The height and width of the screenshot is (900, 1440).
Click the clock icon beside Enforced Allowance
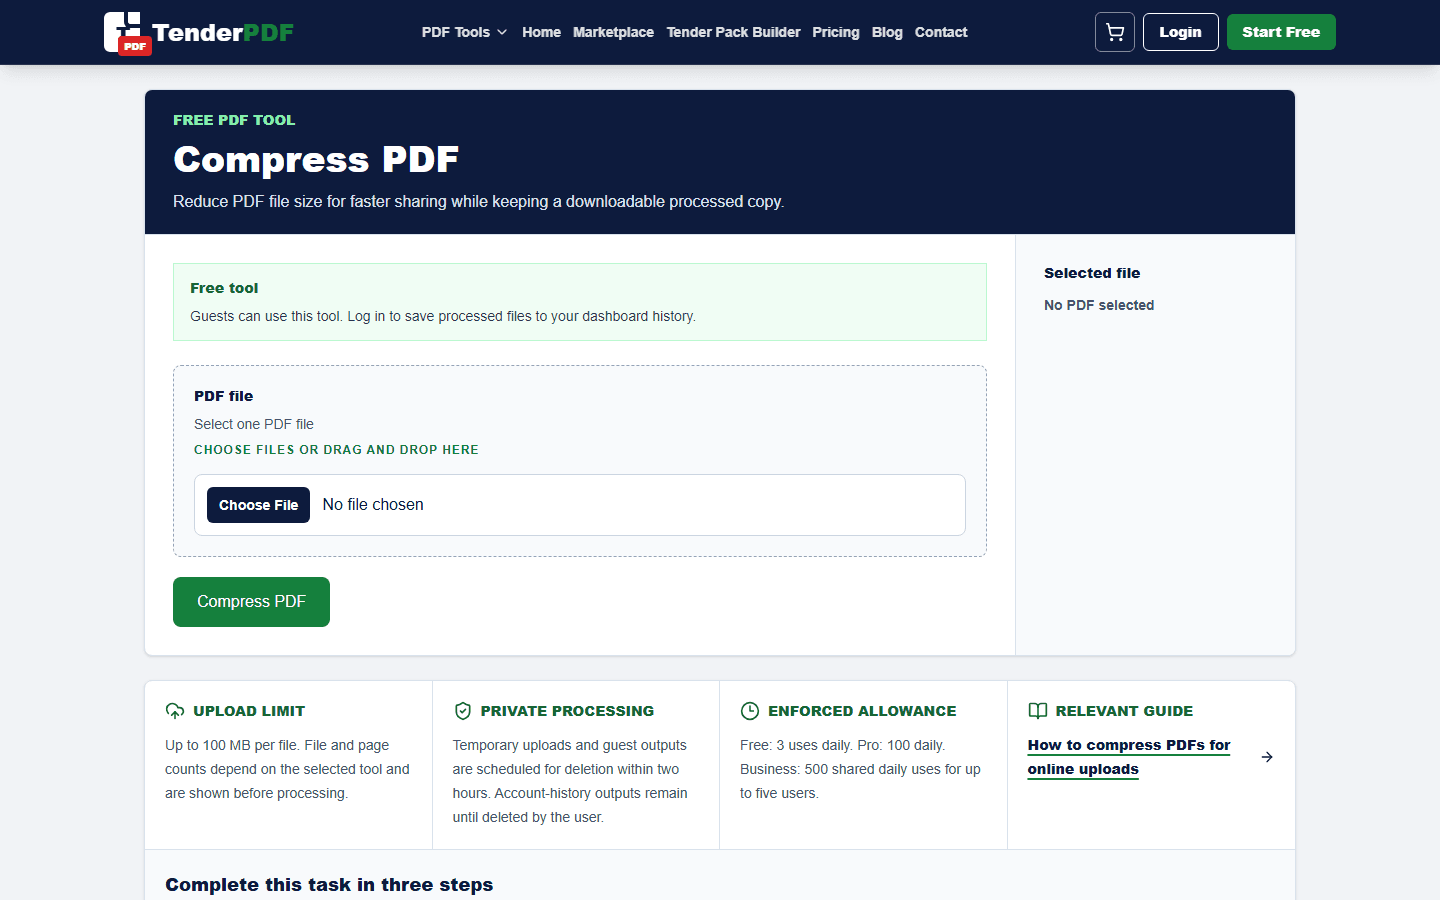coord(750,711)
